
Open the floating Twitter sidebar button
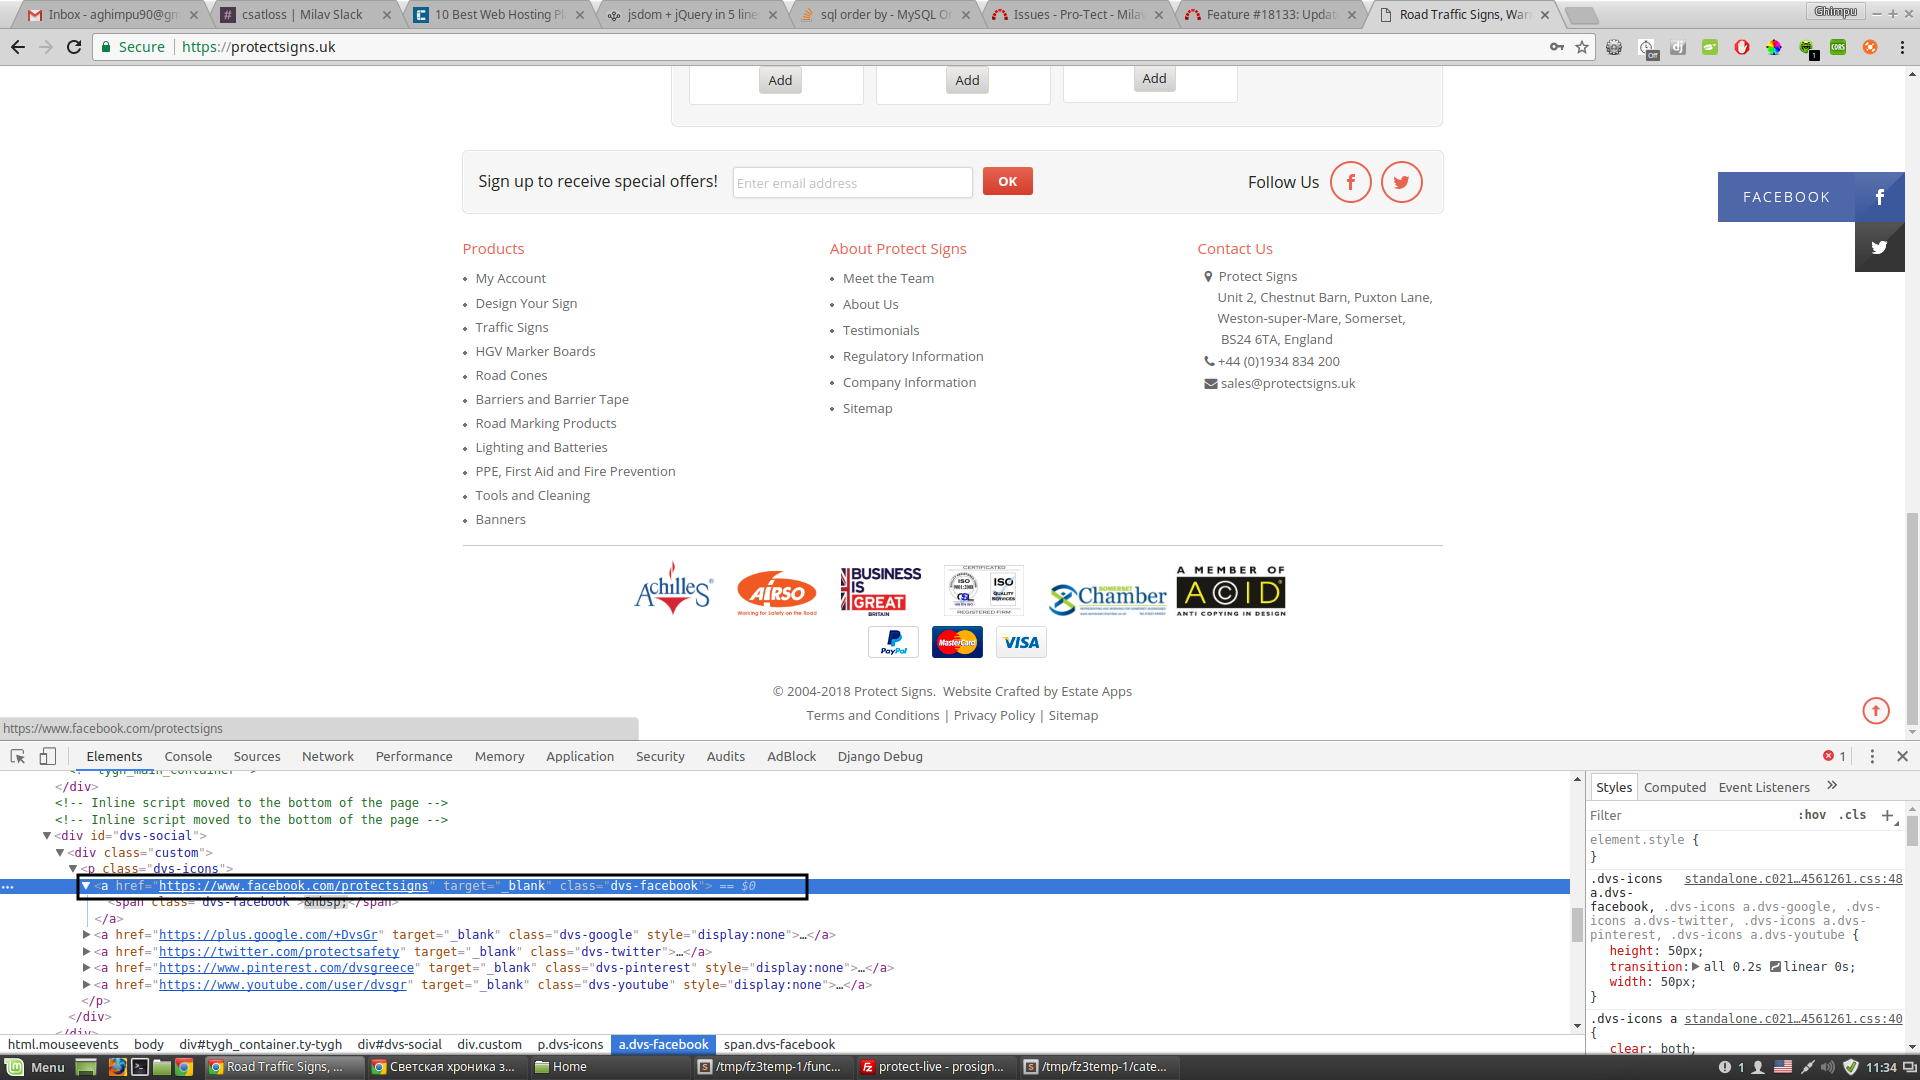[x=1880, y=247]
